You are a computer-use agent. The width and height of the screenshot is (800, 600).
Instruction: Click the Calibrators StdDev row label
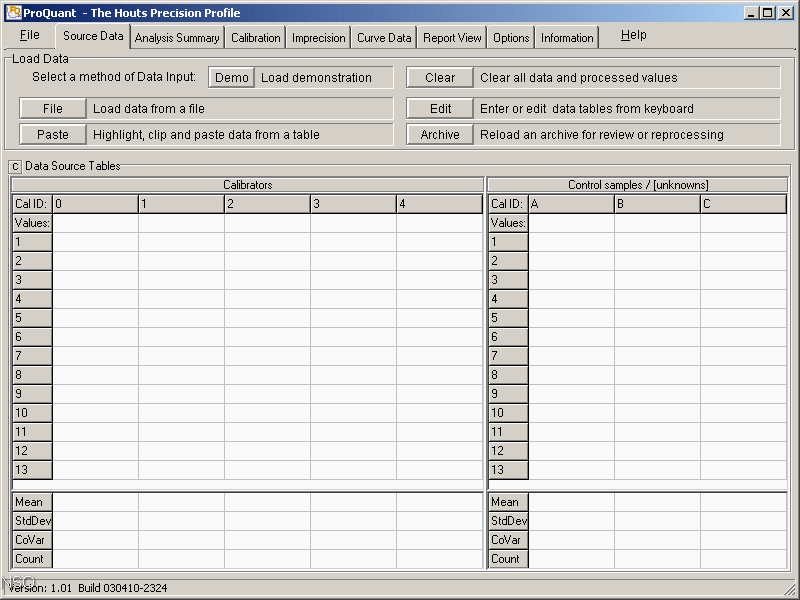point(32,521)
